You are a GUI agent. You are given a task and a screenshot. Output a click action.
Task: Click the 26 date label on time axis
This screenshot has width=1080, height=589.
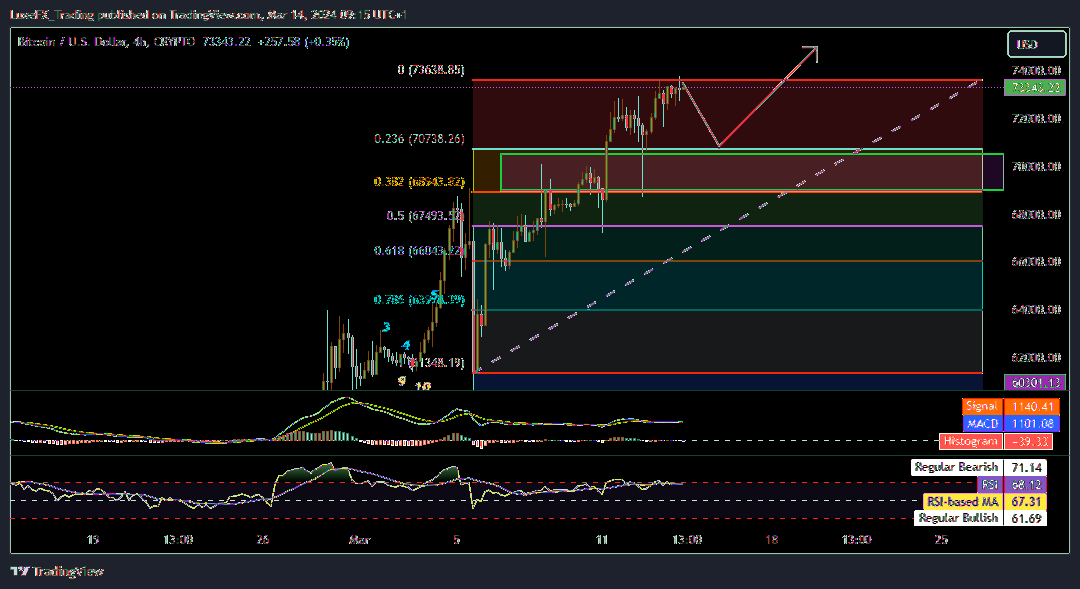(262, 539)
